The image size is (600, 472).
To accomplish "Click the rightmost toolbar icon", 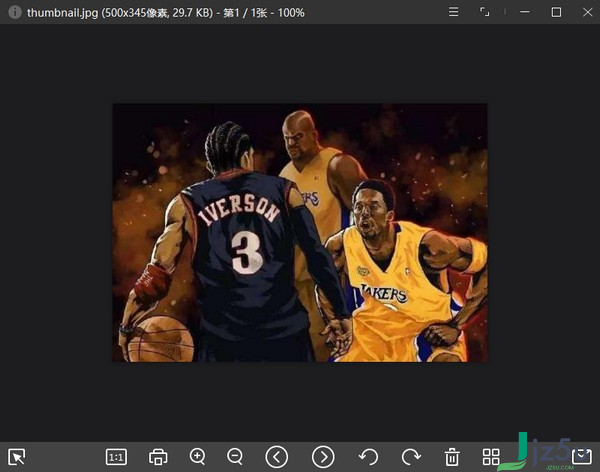I will tap(582, 456).
